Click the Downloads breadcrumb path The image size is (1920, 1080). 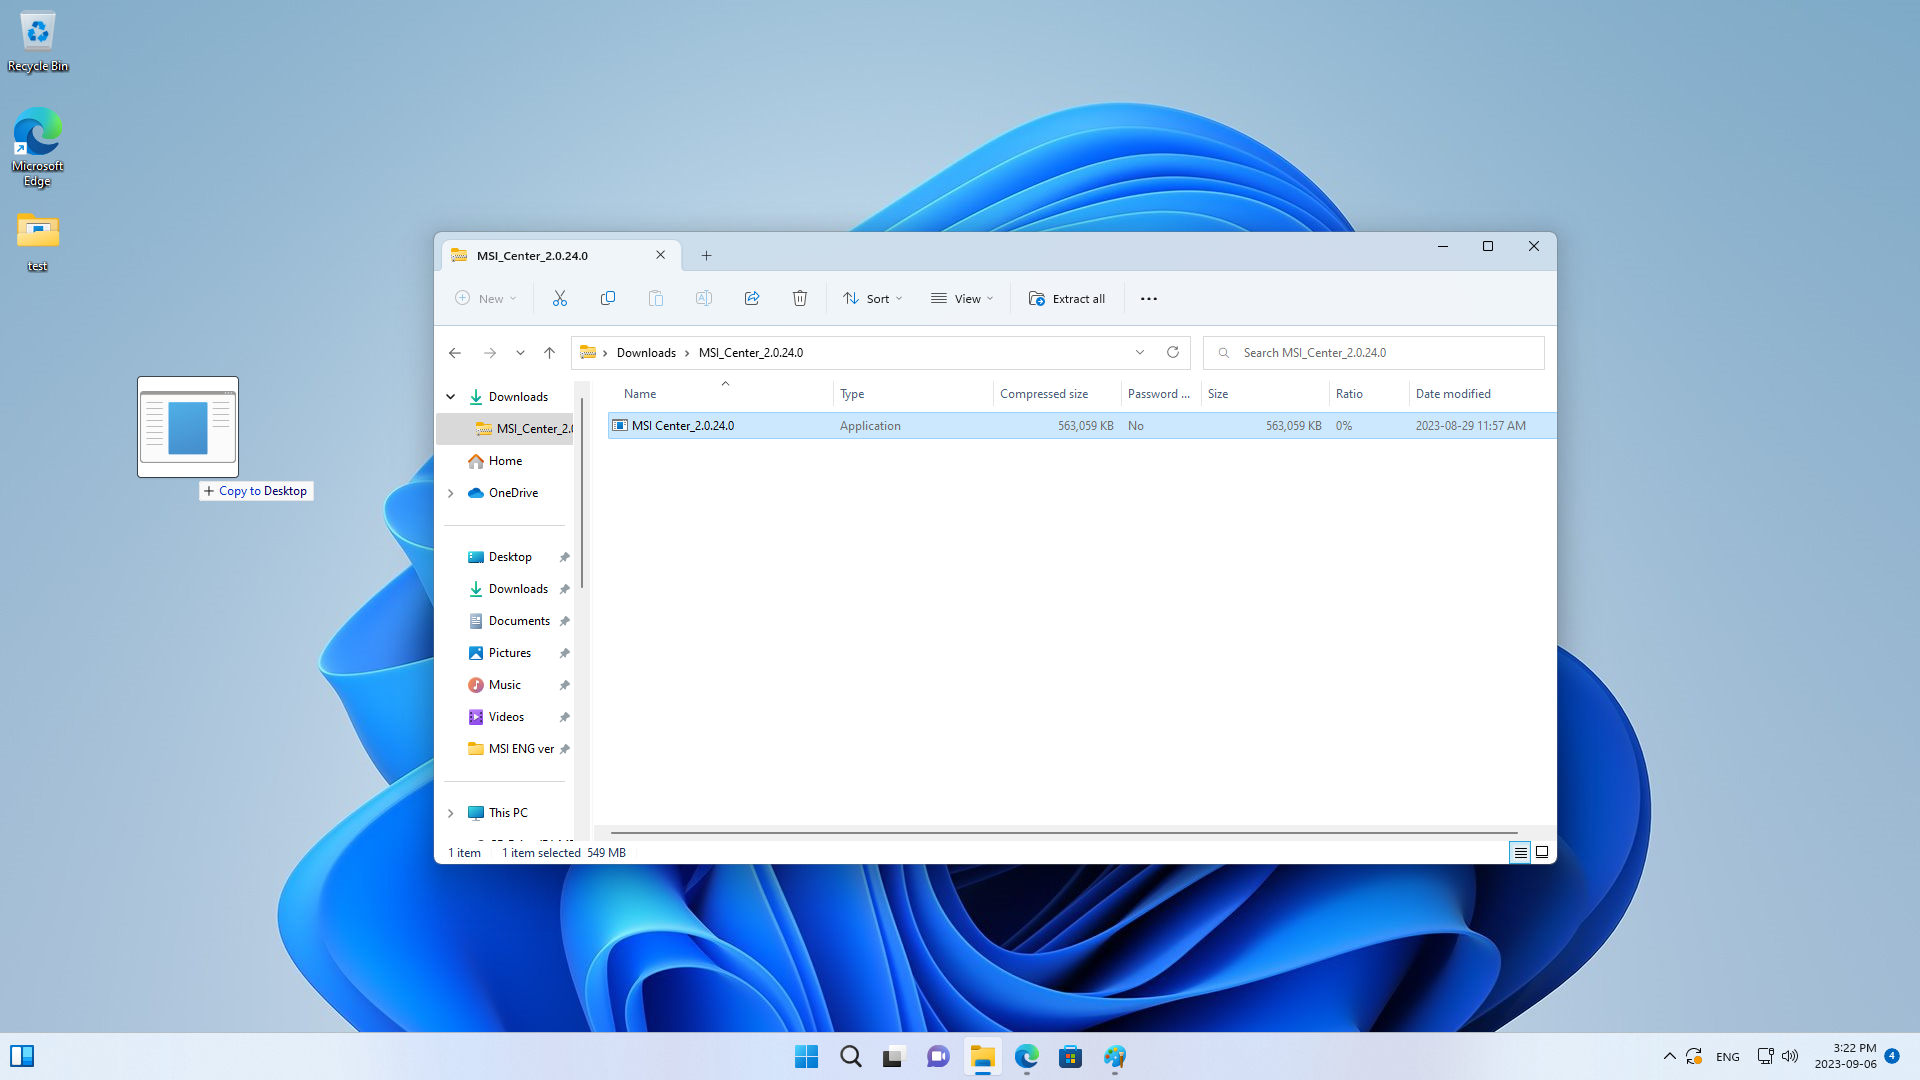click(x=645, y=352)
